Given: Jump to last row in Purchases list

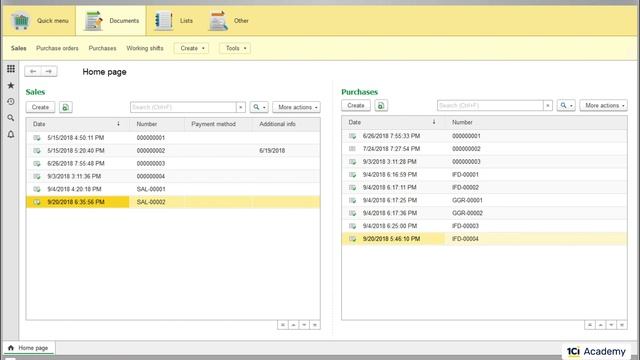Looking at the screenshot, I should pyautogui.click(x=622, y=325).
